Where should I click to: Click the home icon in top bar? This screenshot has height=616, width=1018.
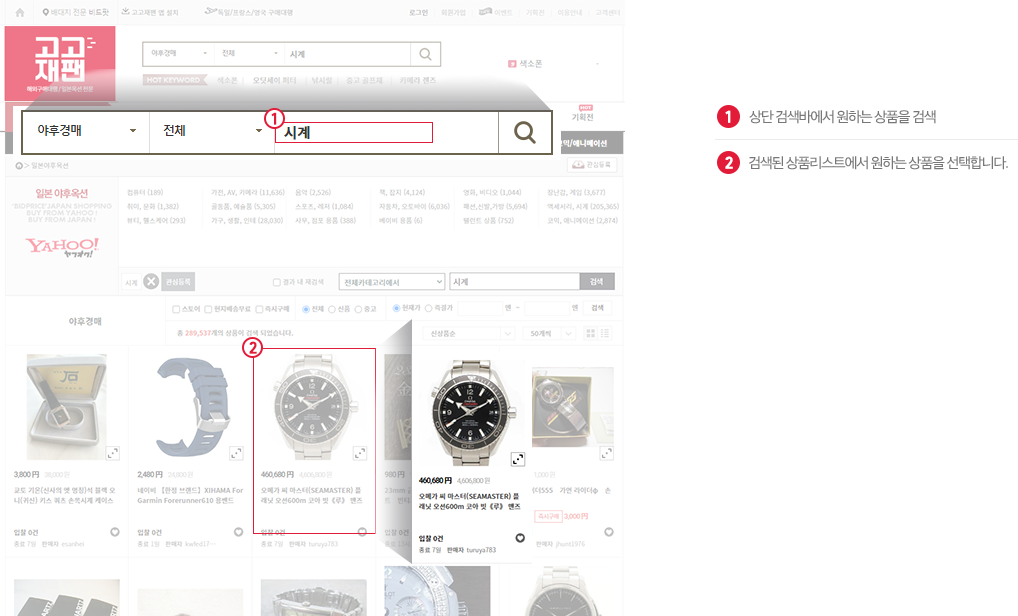(x=20, y=12)
